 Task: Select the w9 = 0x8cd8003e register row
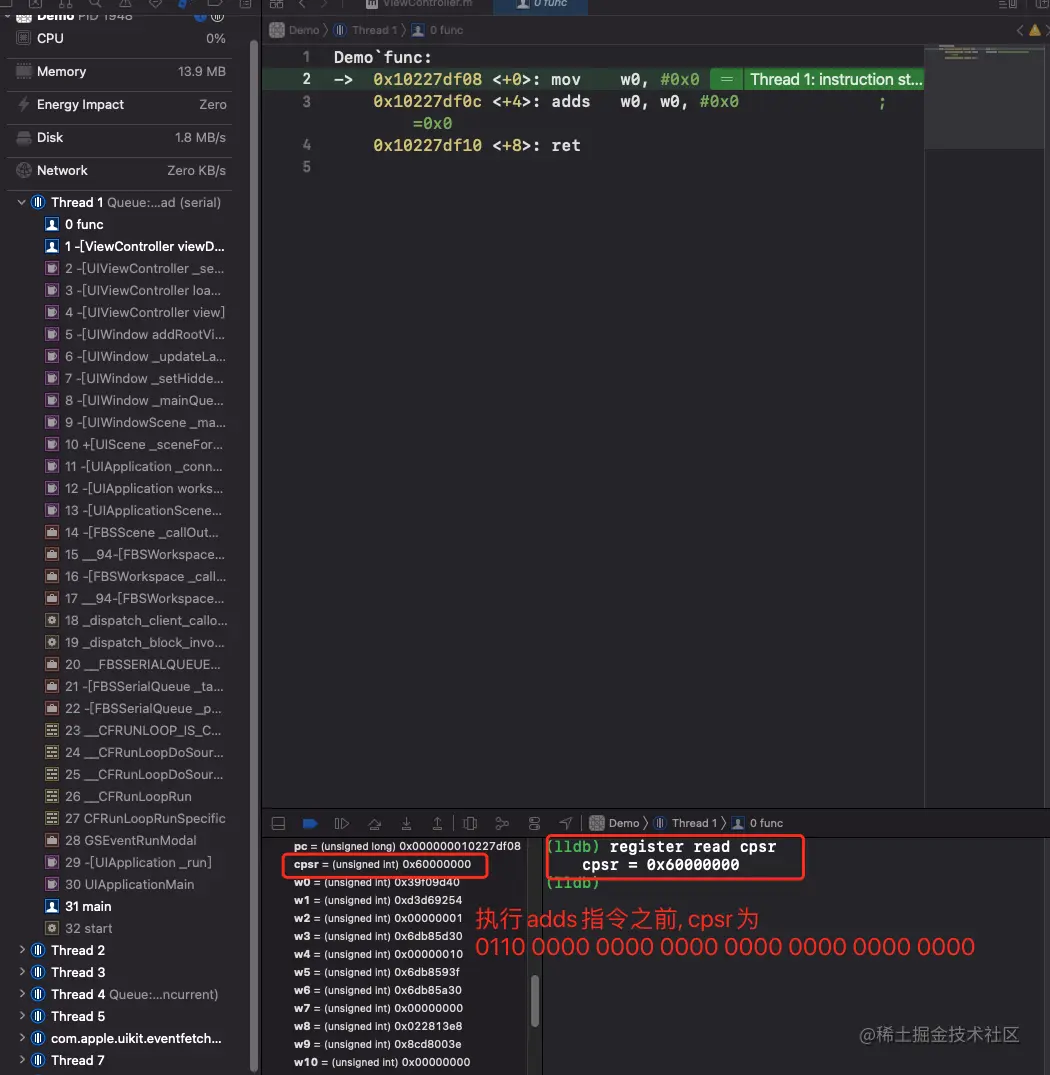pyautogui.click(x=378, y=1044)
